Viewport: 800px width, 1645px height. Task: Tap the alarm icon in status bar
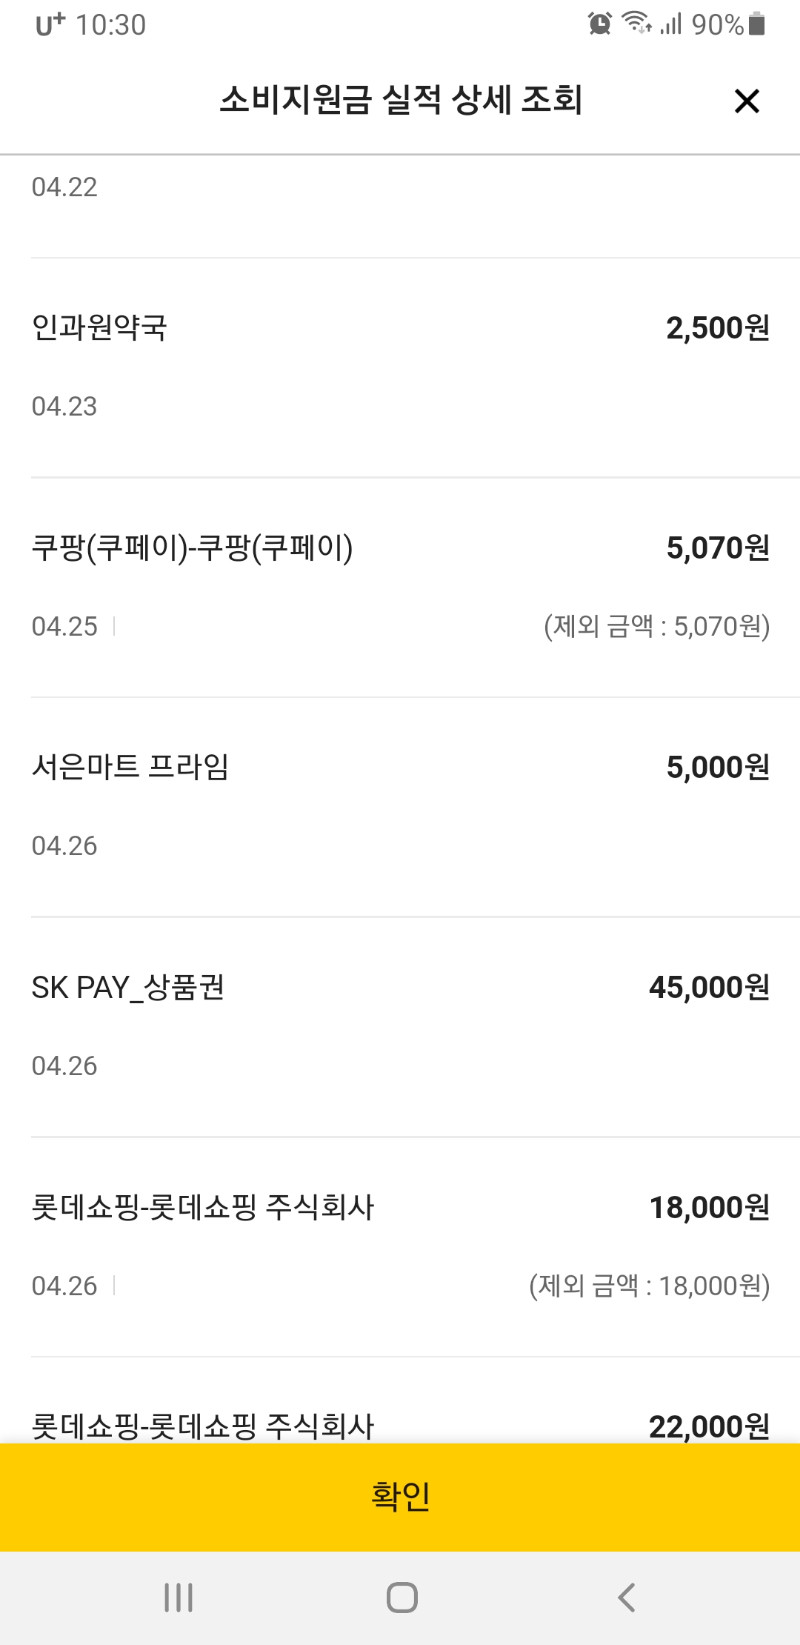pyautogui.click(x=600, y=24)
